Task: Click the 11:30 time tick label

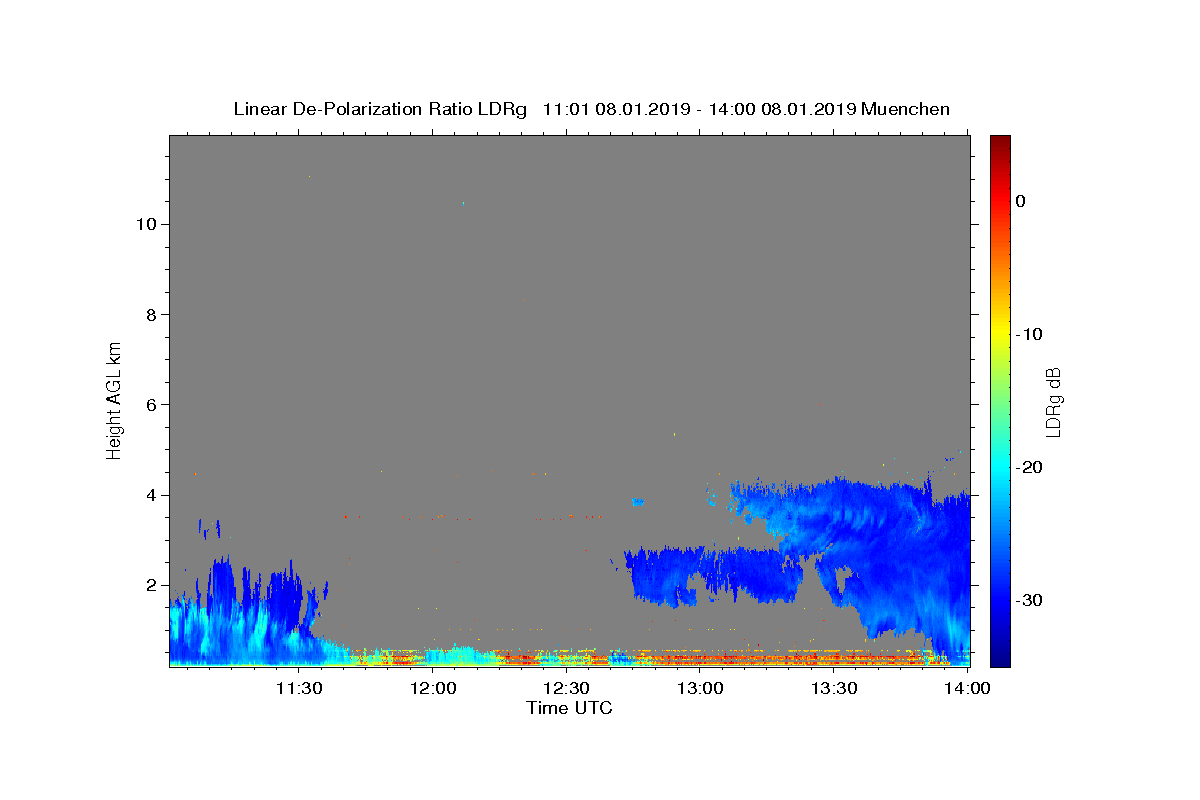Action: click(x=299, y=689)
